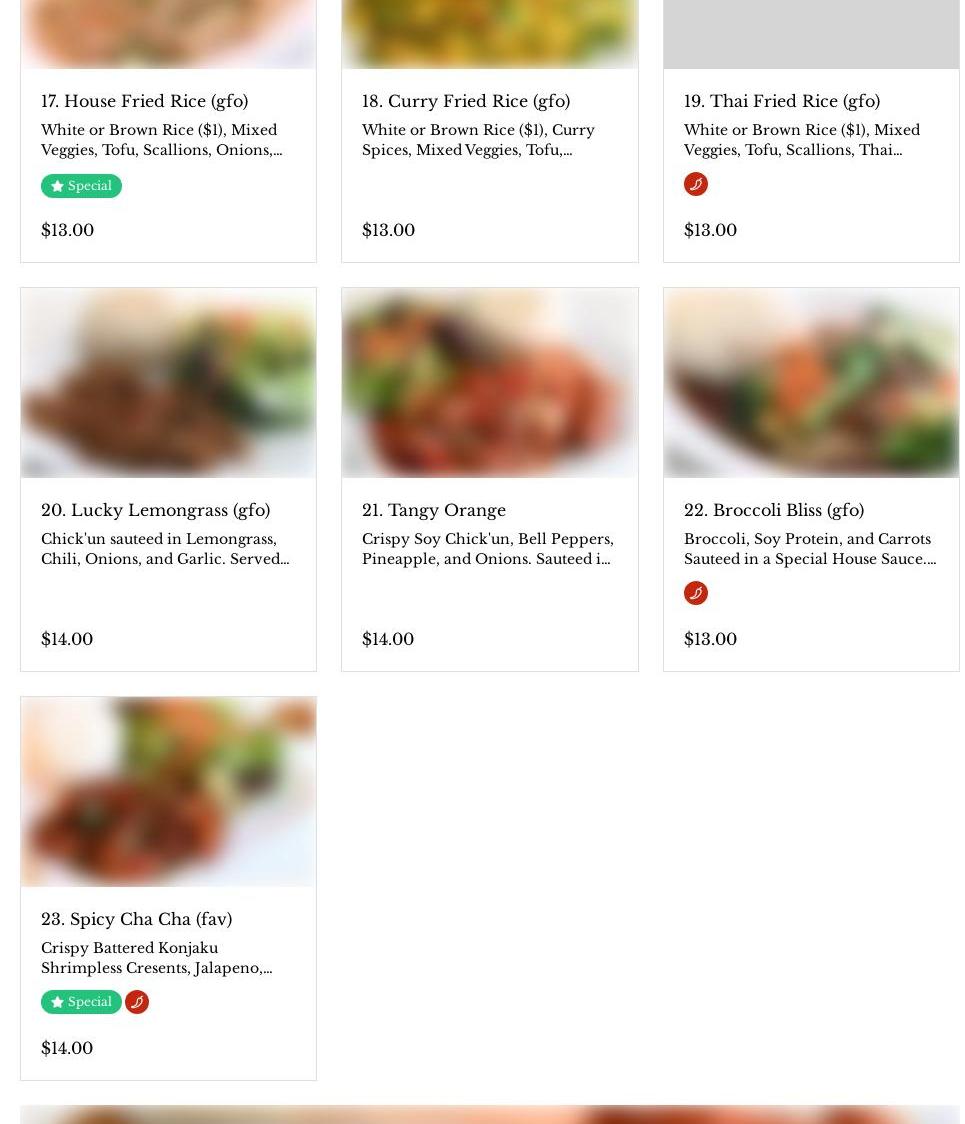Viewport: 965px width, 1124px height.
Task: Open the Spicy Cha Cha dish photo
Action: [x=168, y=791]
